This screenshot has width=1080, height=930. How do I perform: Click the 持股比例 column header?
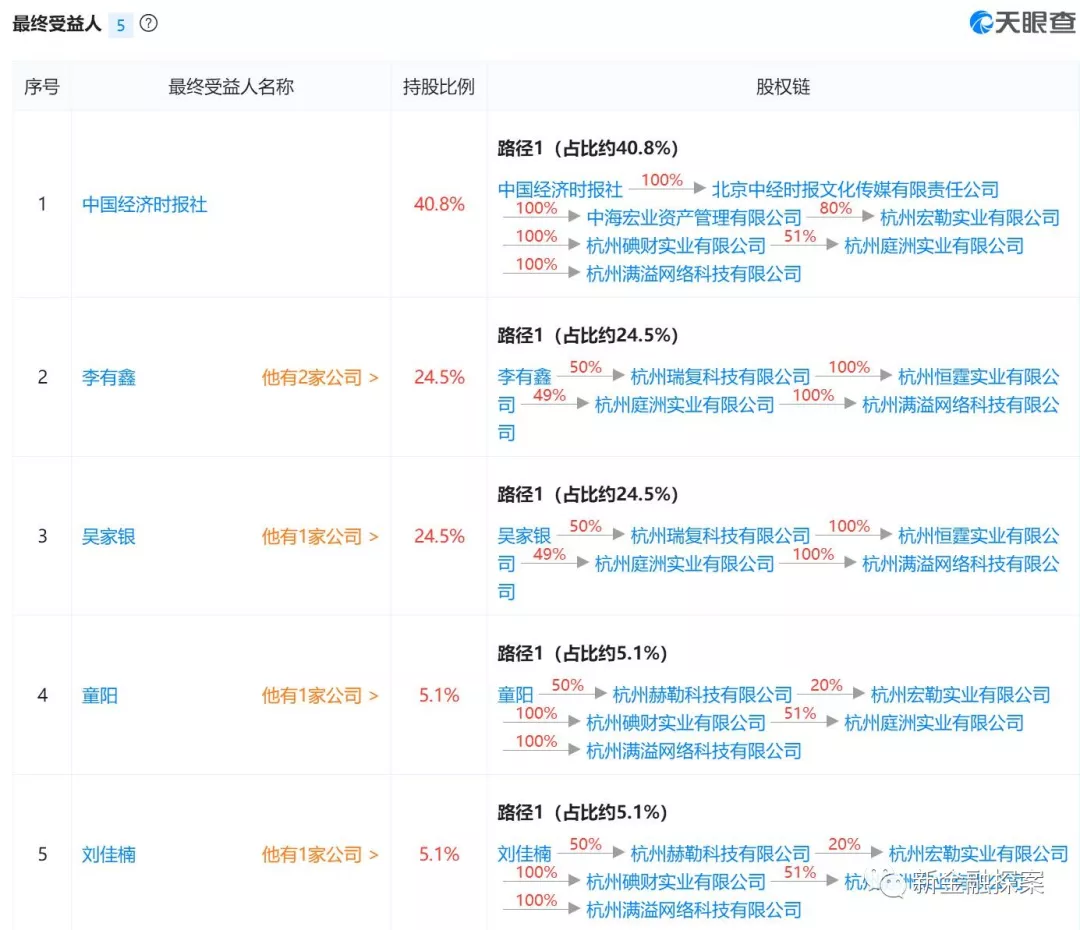tap(439, 87)
